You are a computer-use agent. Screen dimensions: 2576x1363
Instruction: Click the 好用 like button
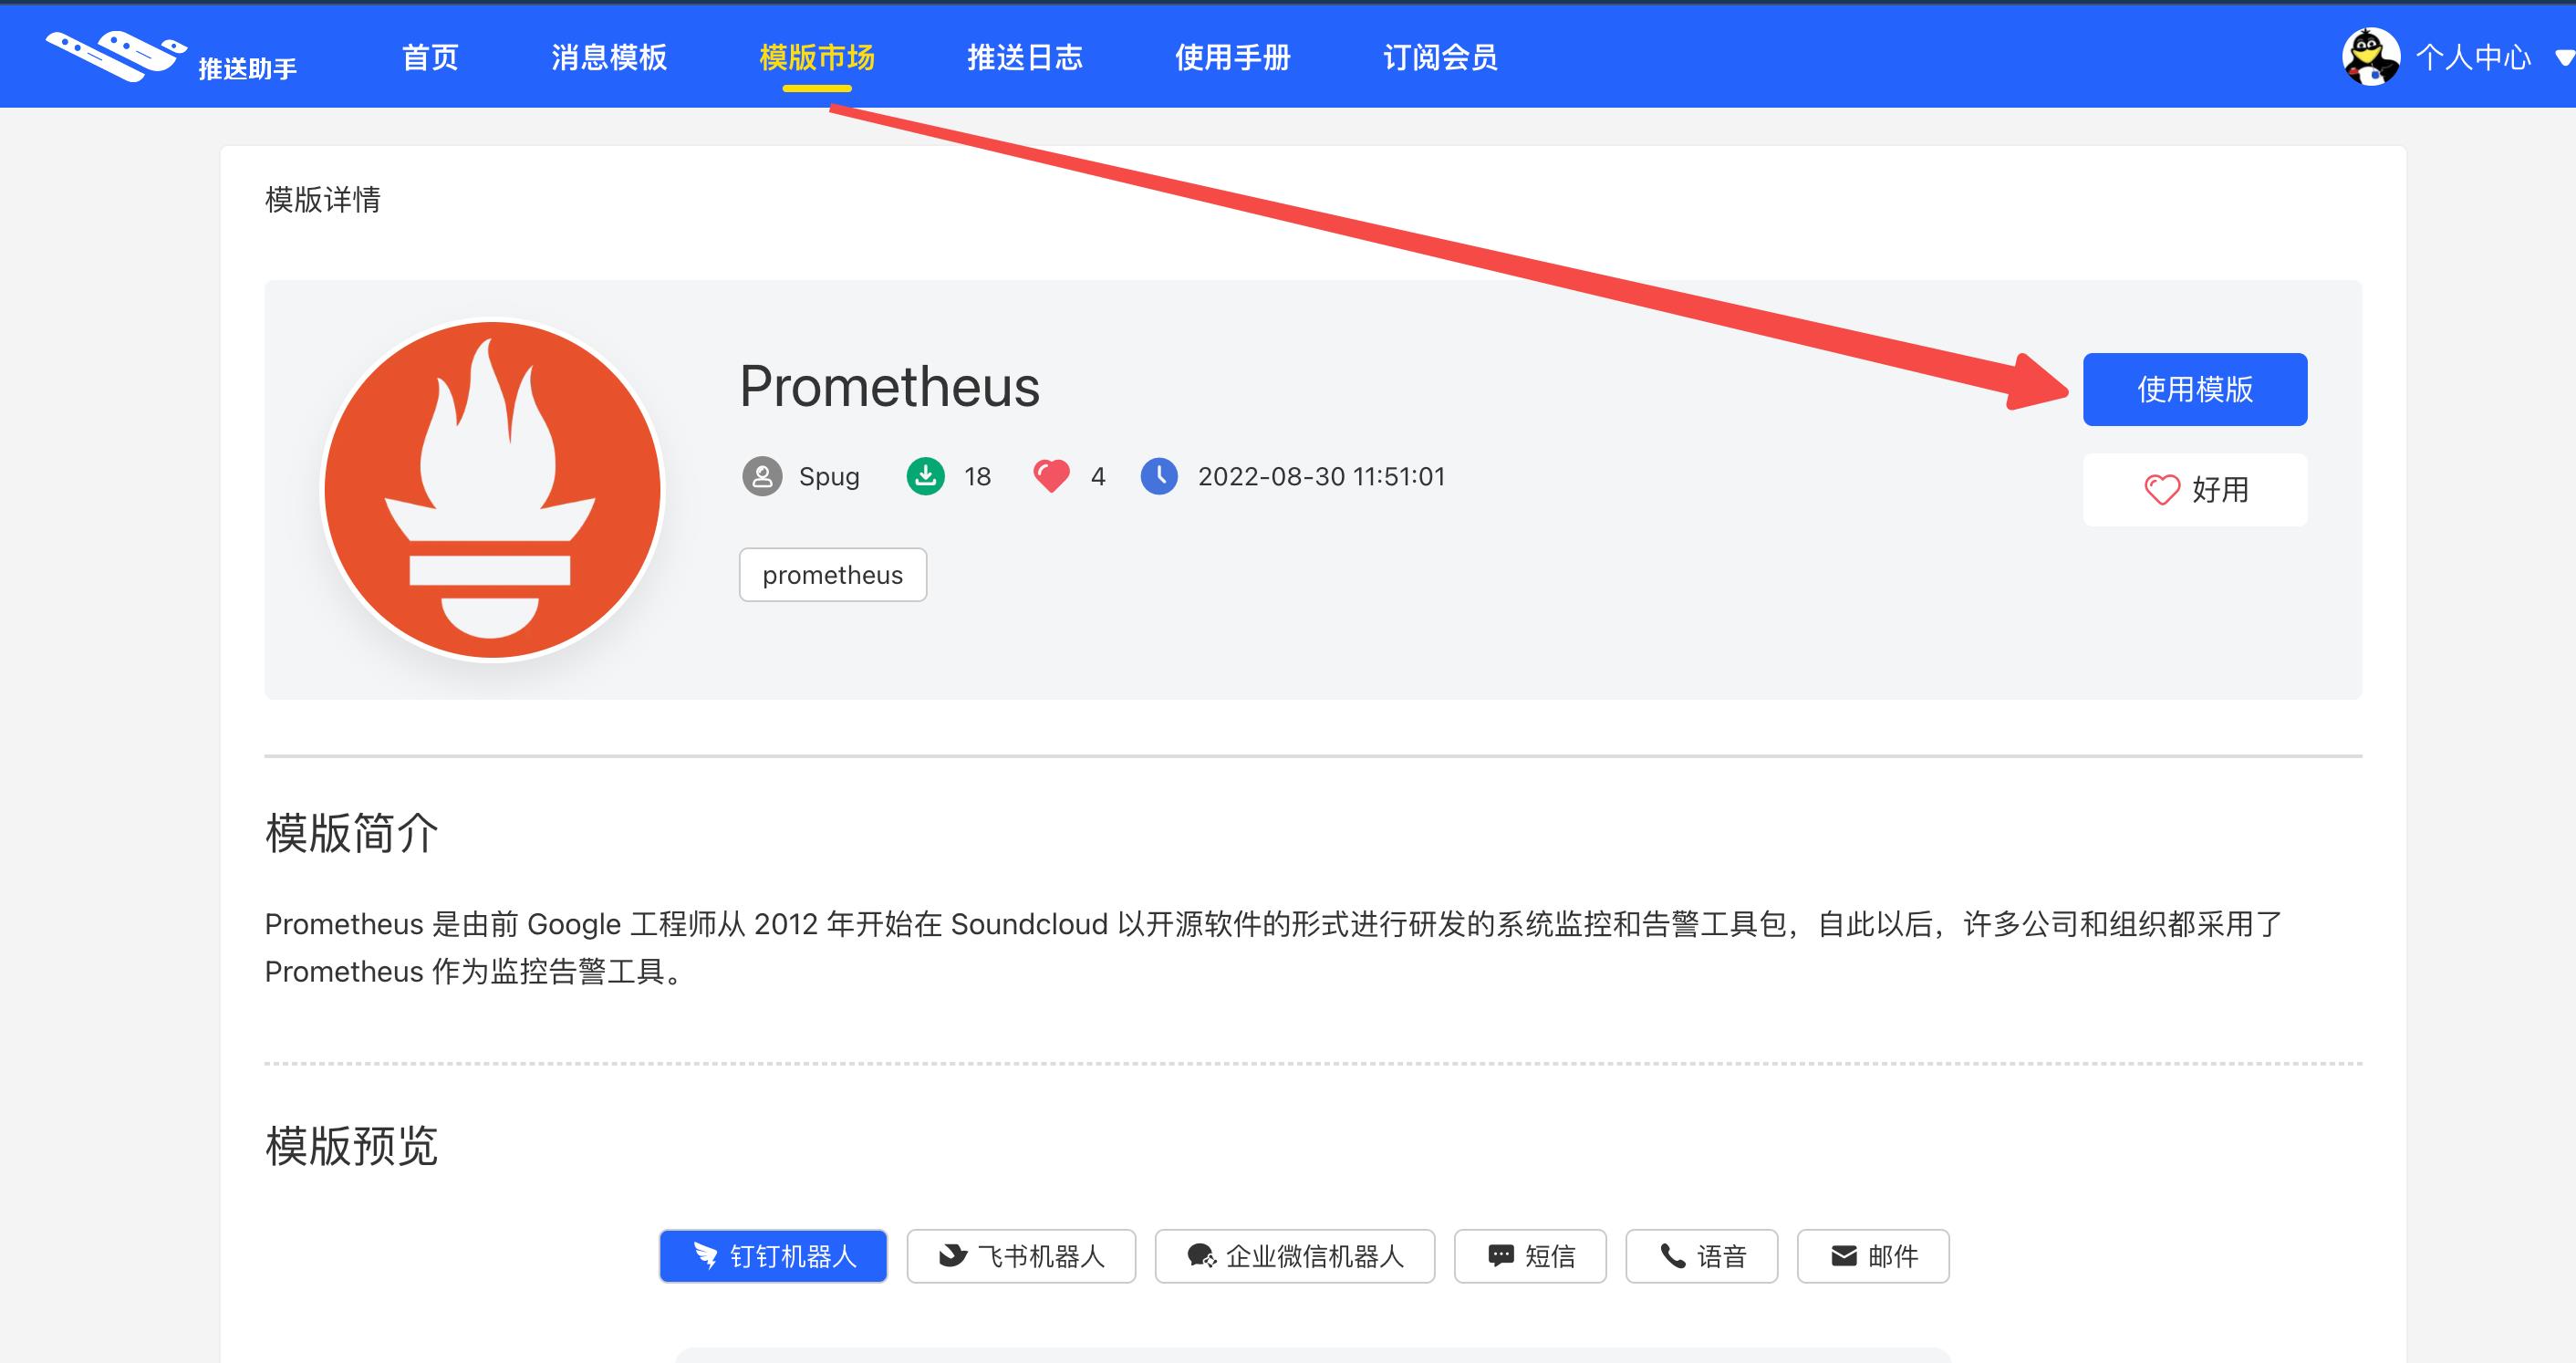click(x=2197, y=491)
